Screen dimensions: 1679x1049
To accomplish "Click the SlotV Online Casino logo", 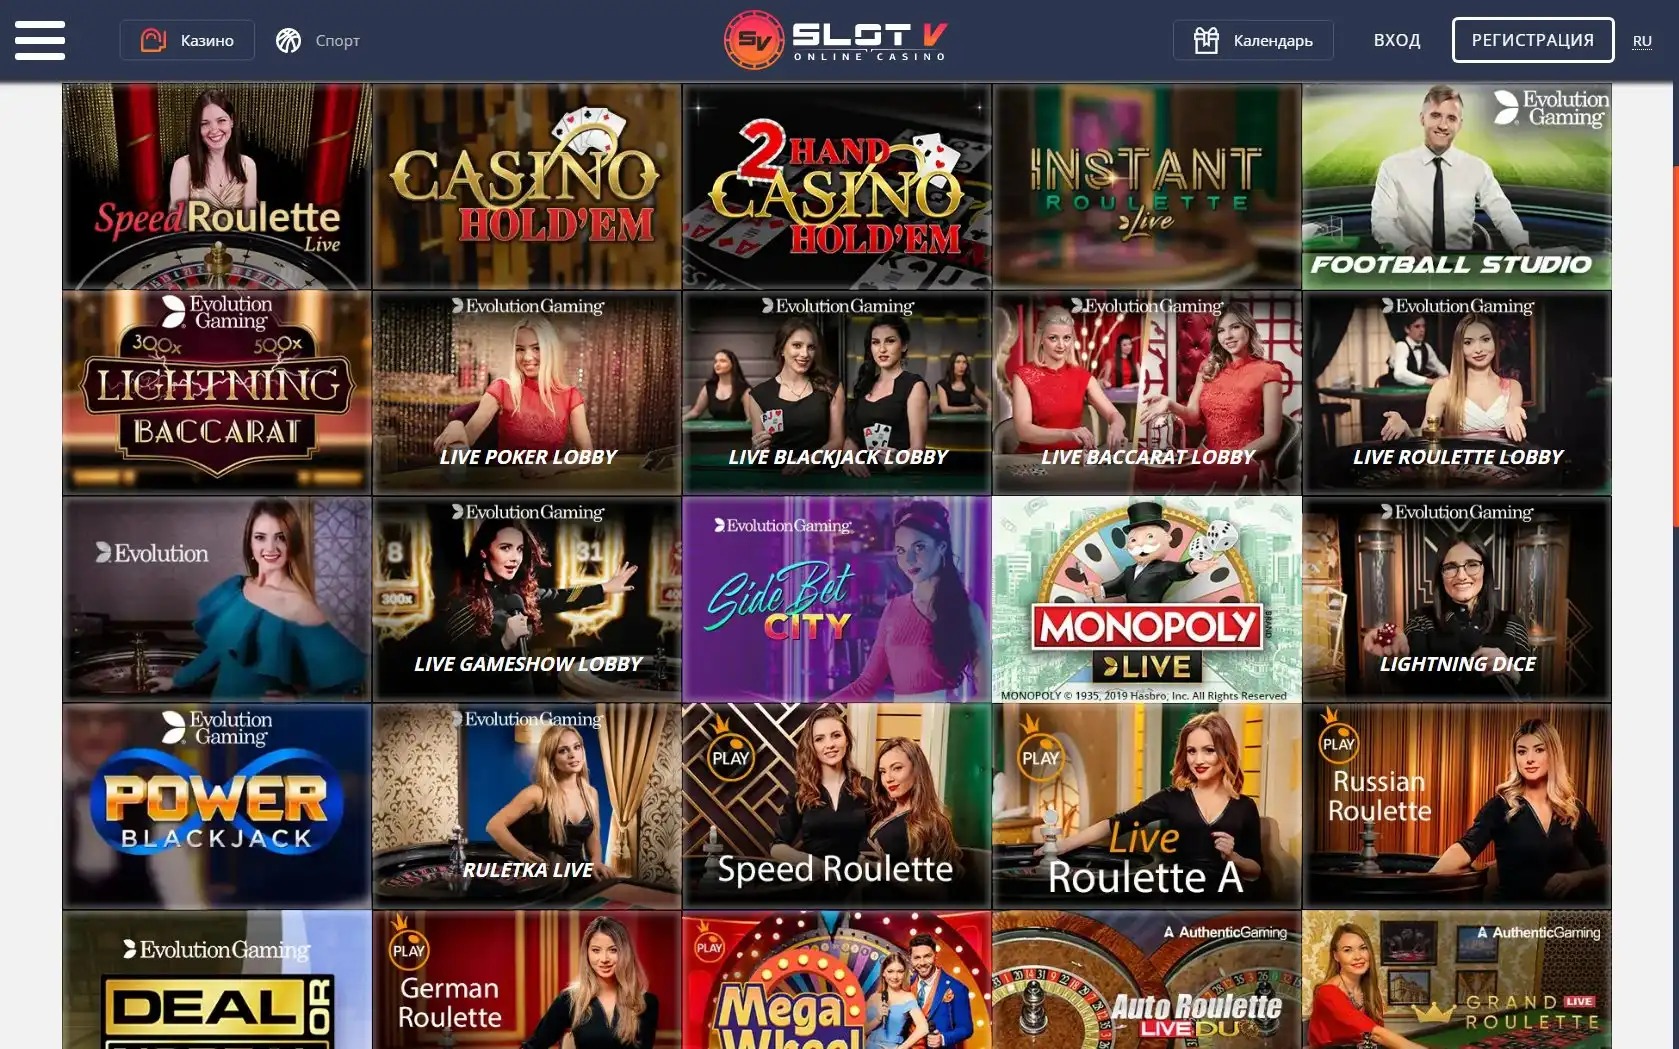I will point(836,40).
